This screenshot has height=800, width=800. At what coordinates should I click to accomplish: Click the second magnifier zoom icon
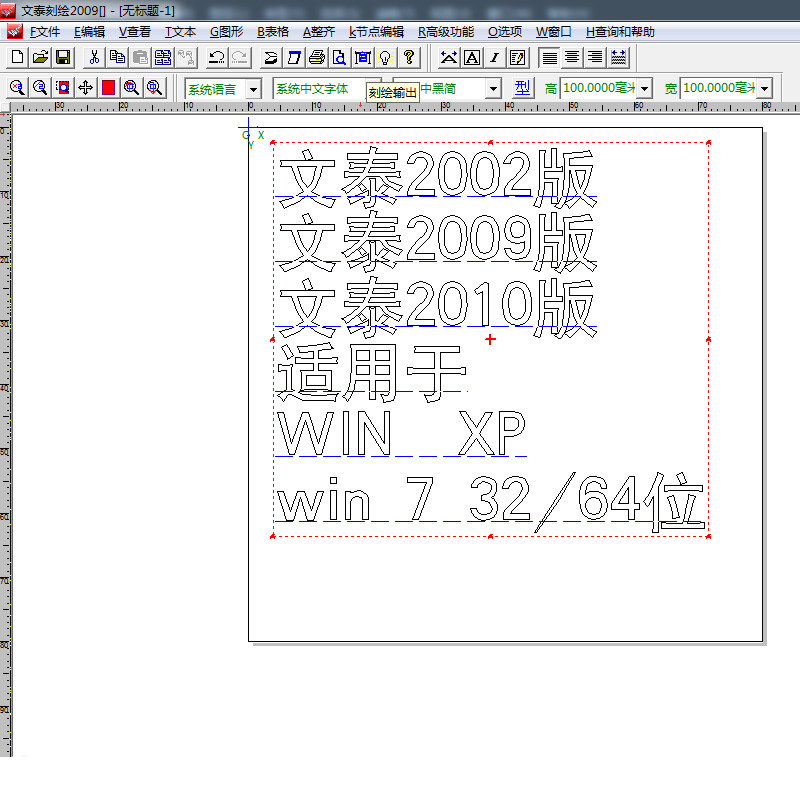(x=40, y=88)
